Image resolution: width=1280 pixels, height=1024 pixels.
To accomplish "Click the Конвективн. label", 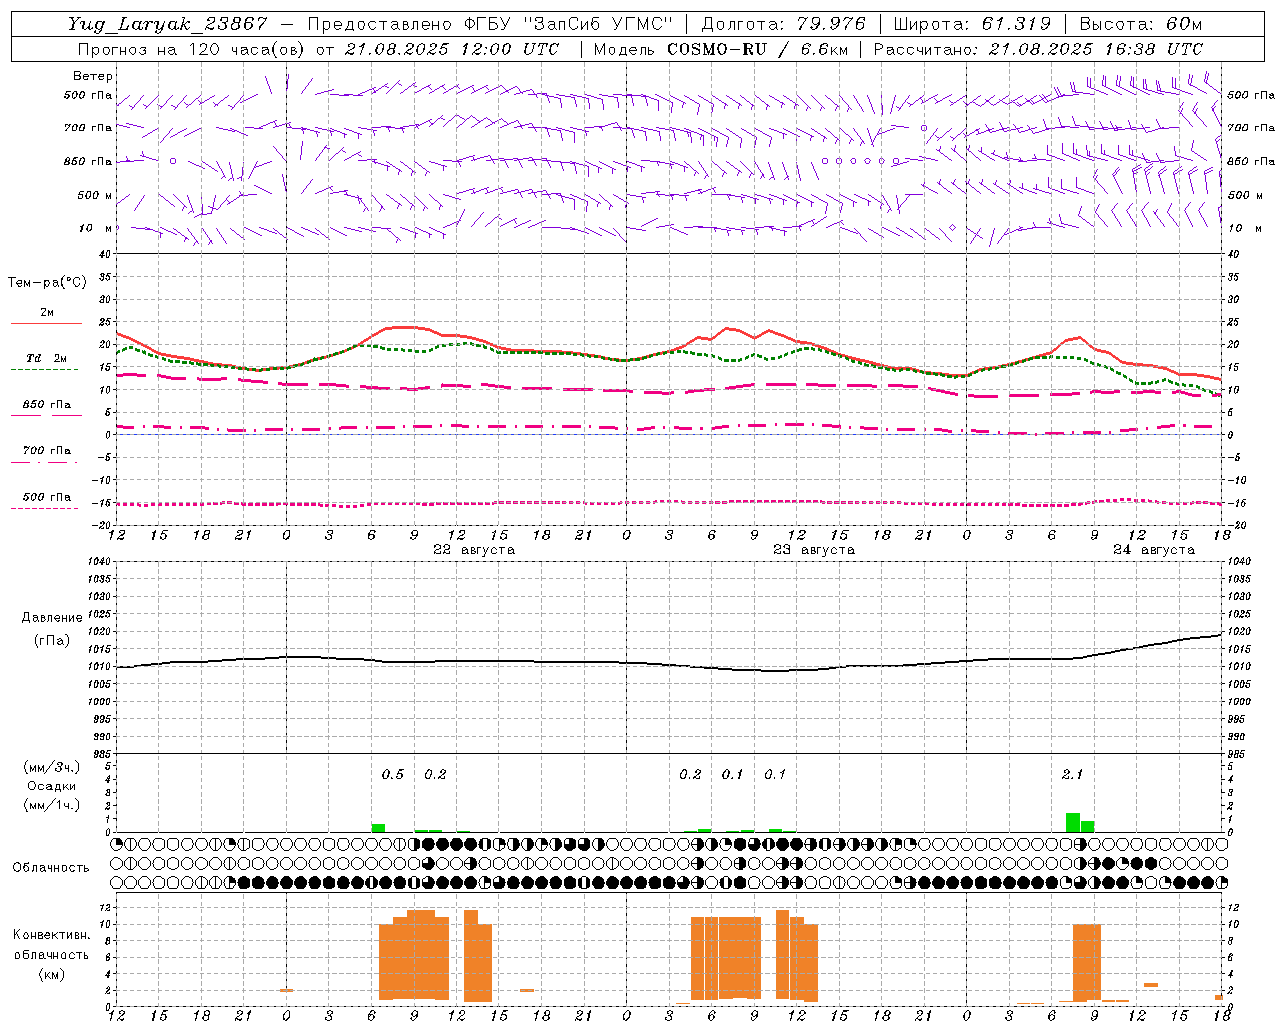I will tap(51, 935).
